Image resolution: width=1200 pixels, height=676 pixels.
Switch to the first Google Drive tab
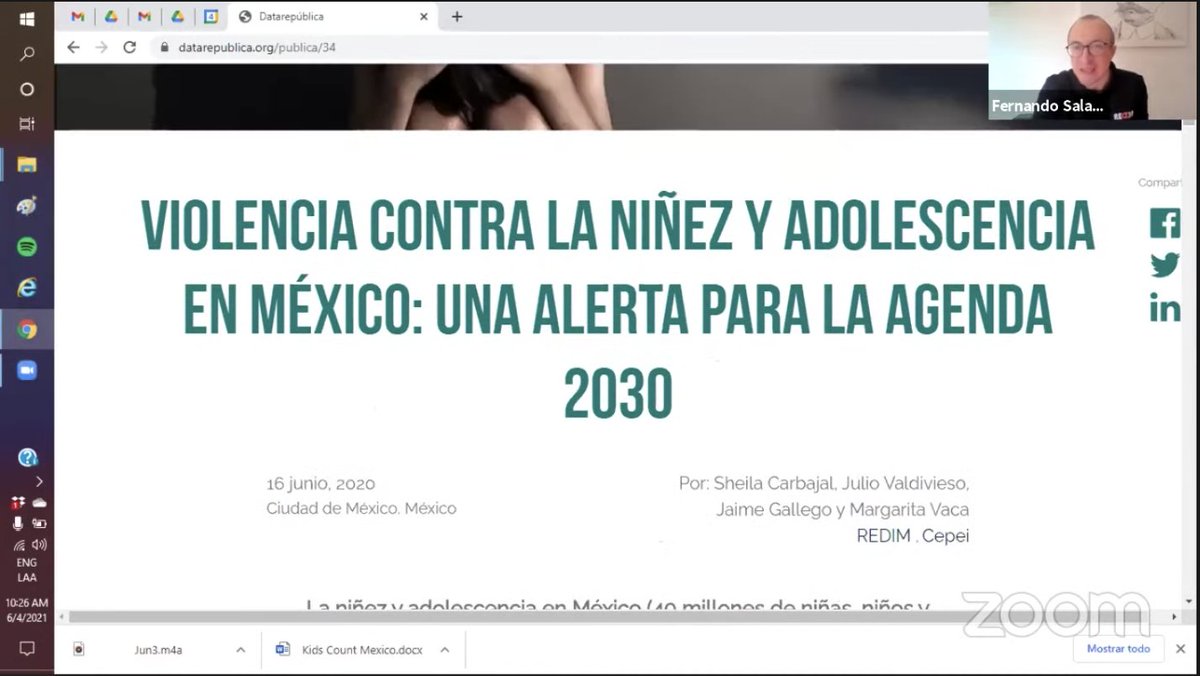click(111, 16)
